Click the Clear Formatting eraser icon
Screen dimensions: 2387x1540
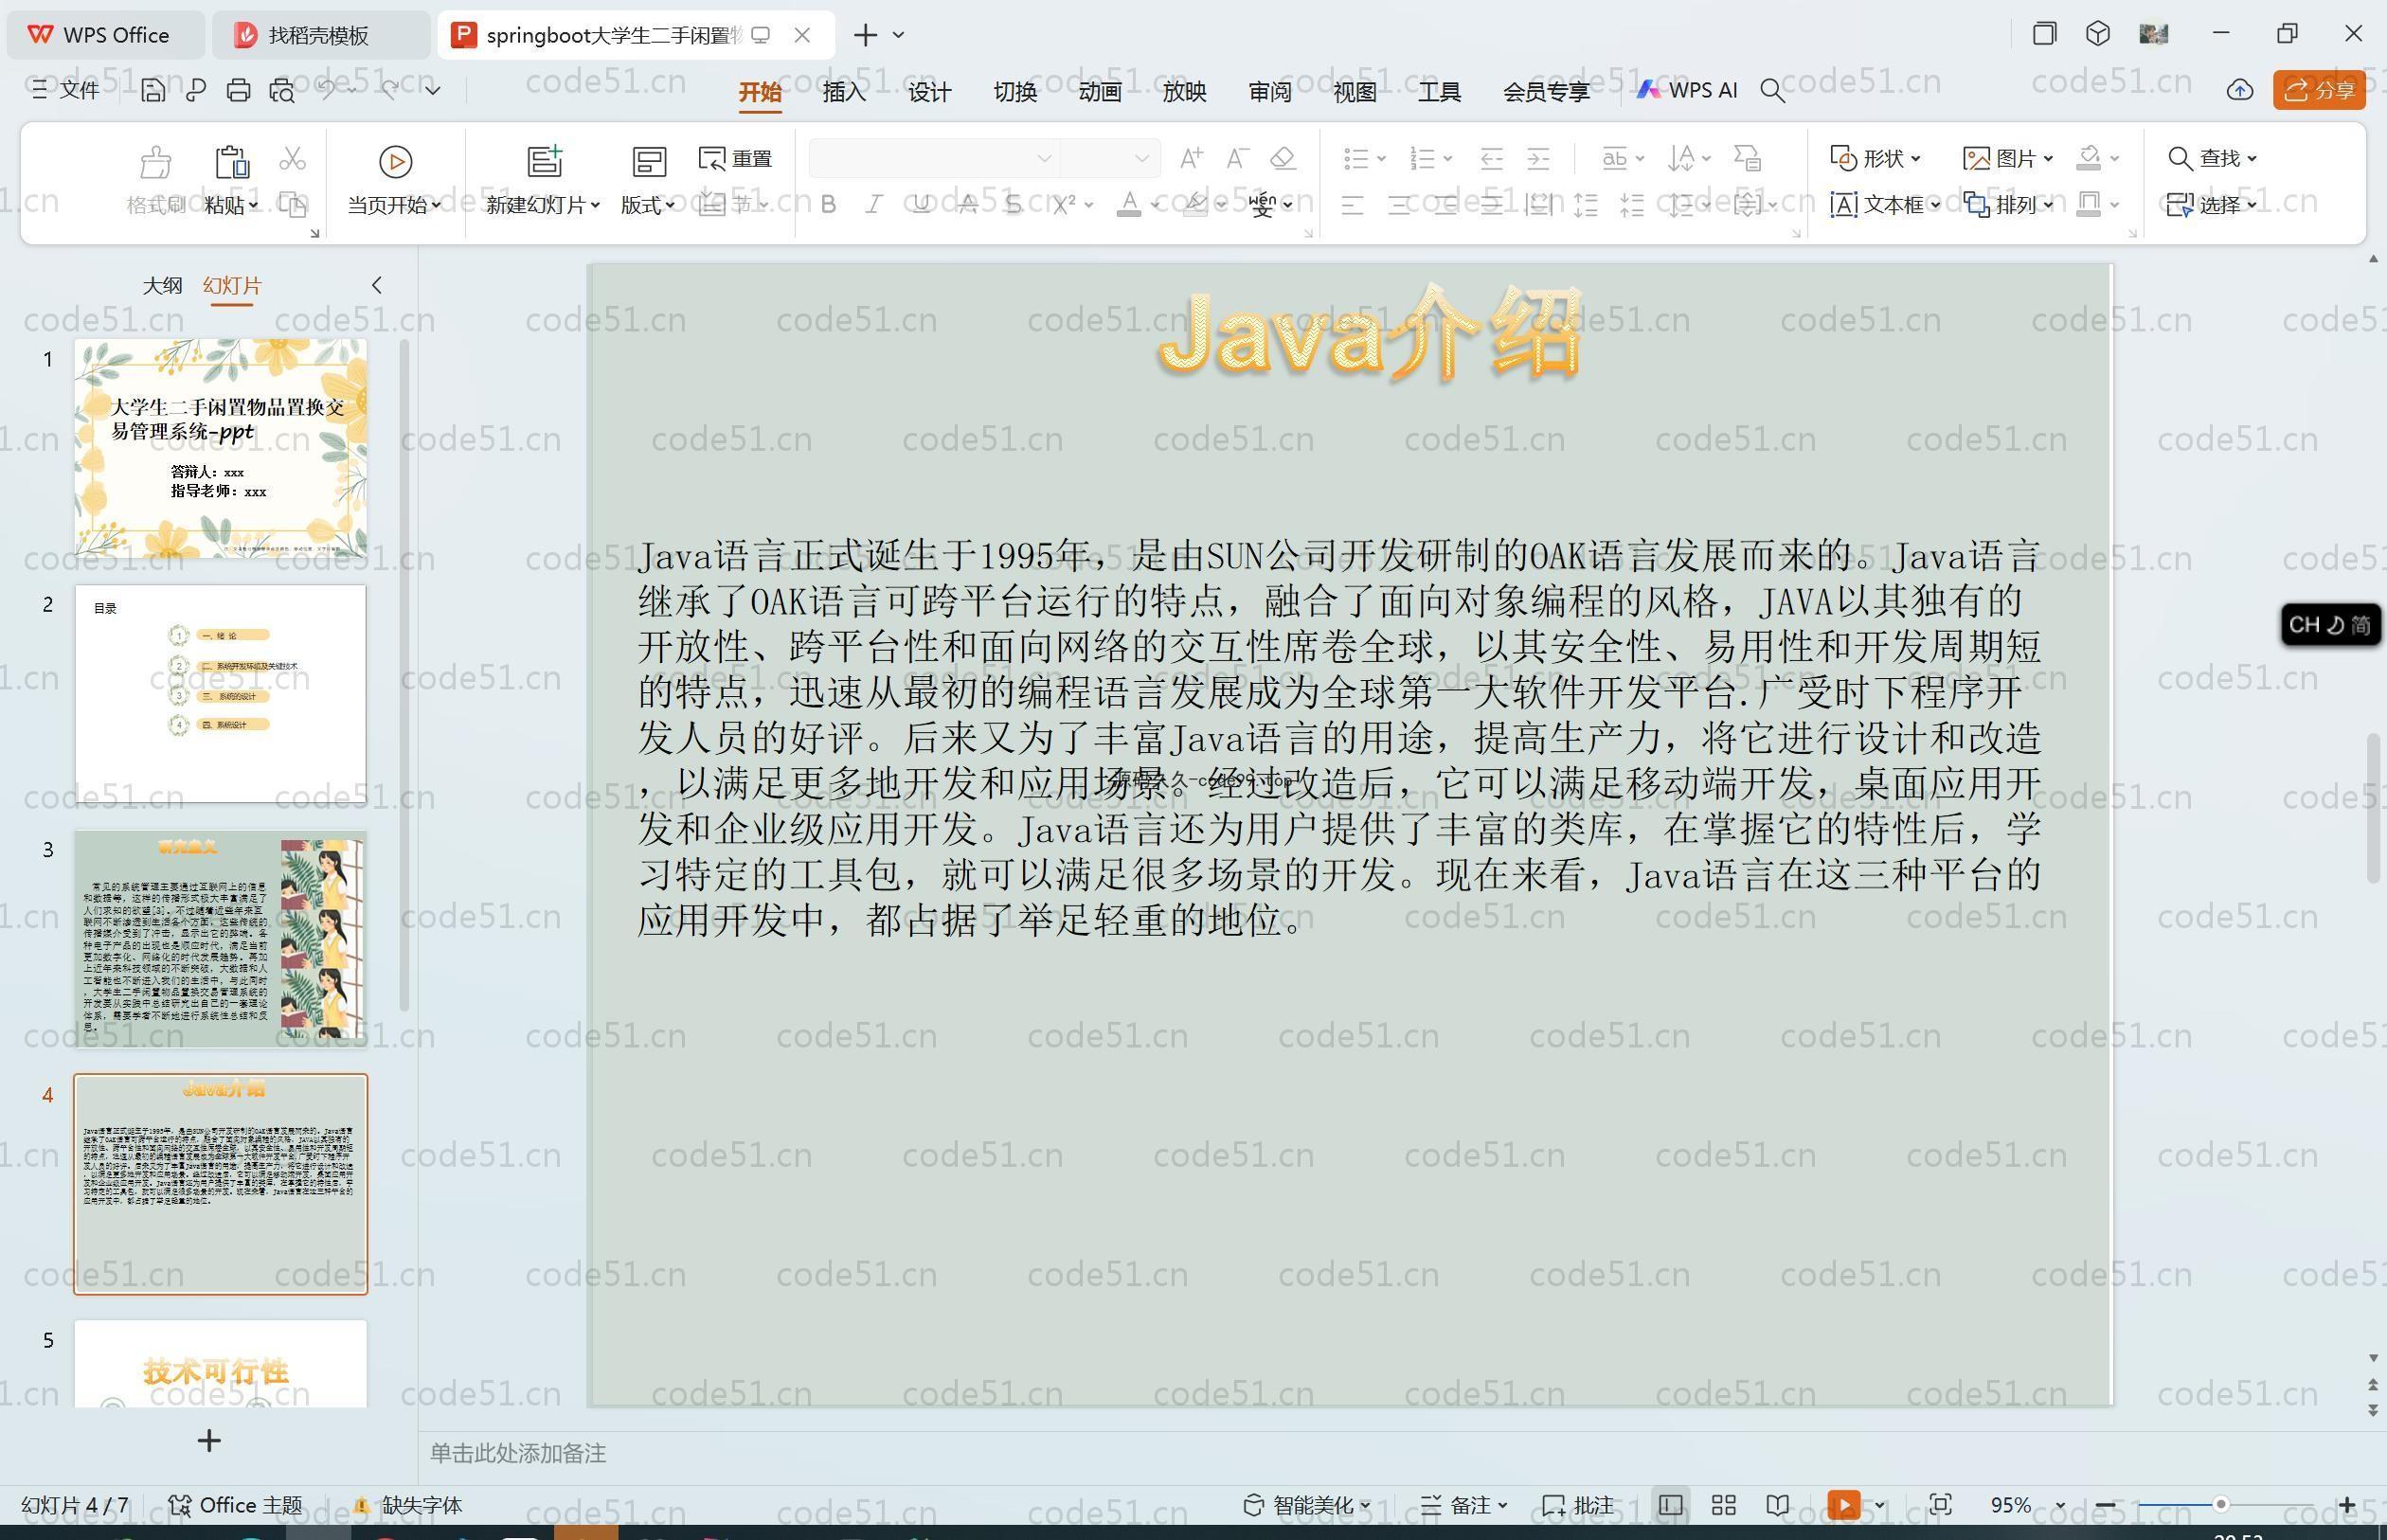pos(1283,158)
